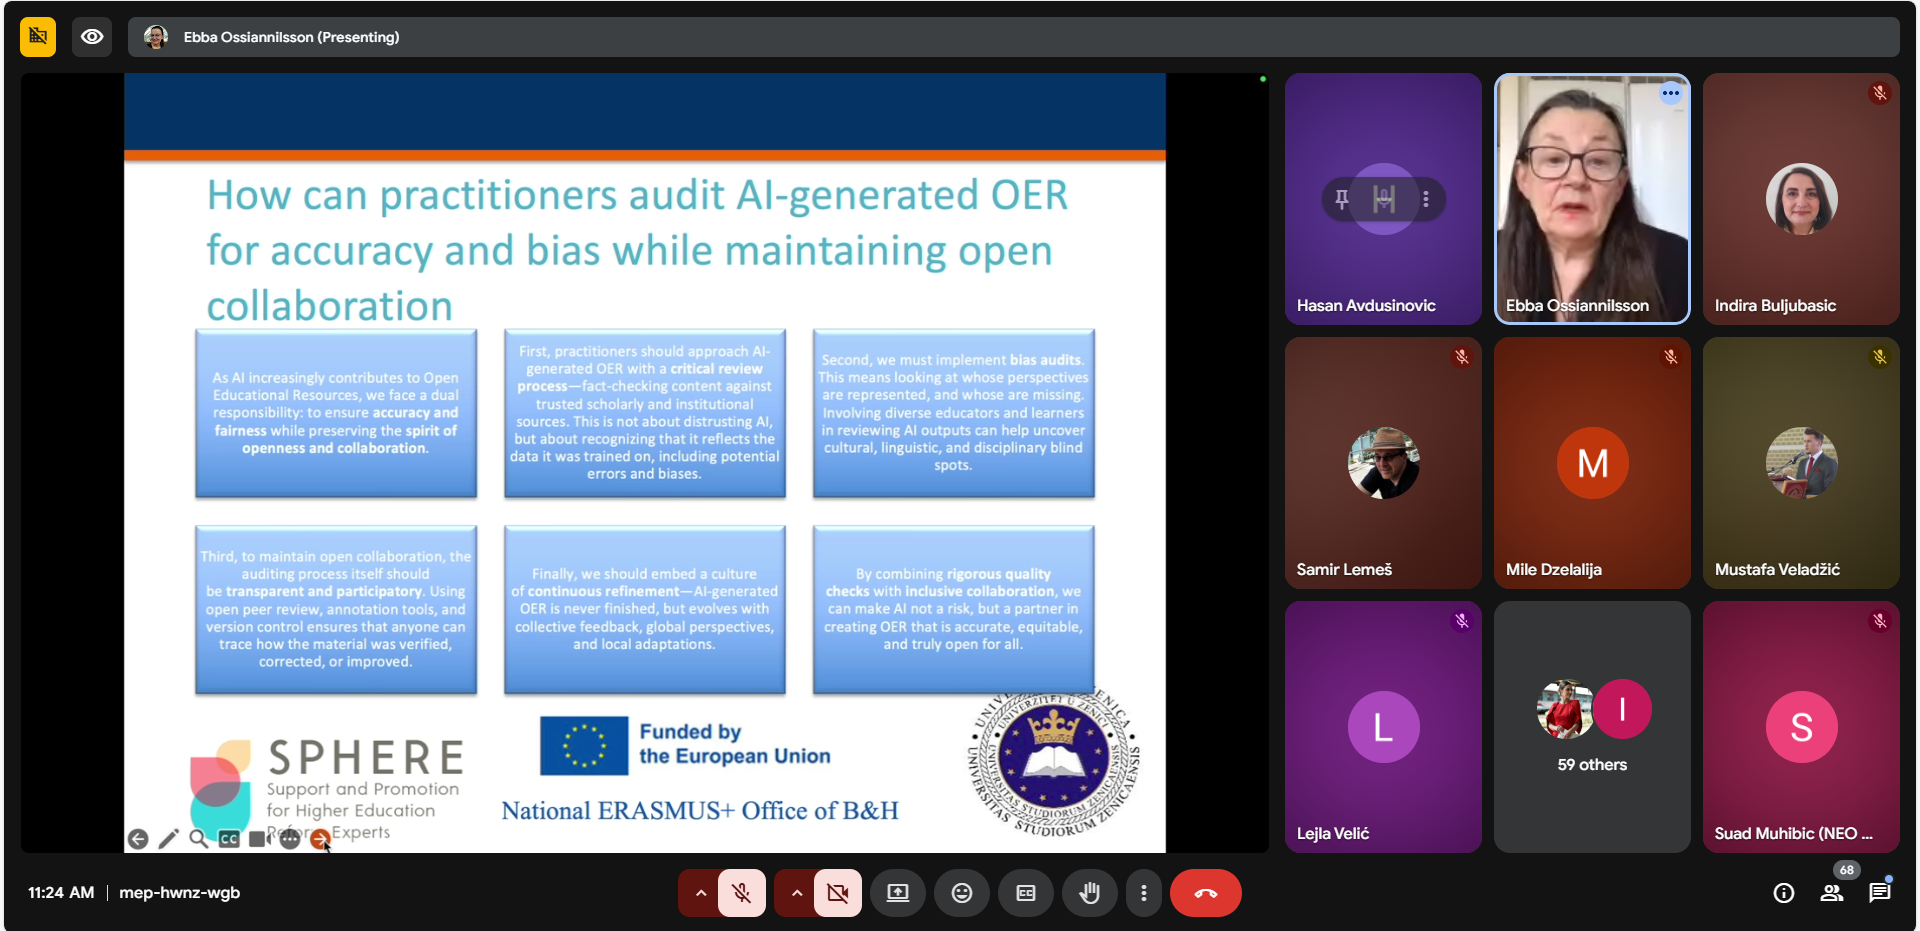Pin Hasan Avdusinovic's tile

1342,199
